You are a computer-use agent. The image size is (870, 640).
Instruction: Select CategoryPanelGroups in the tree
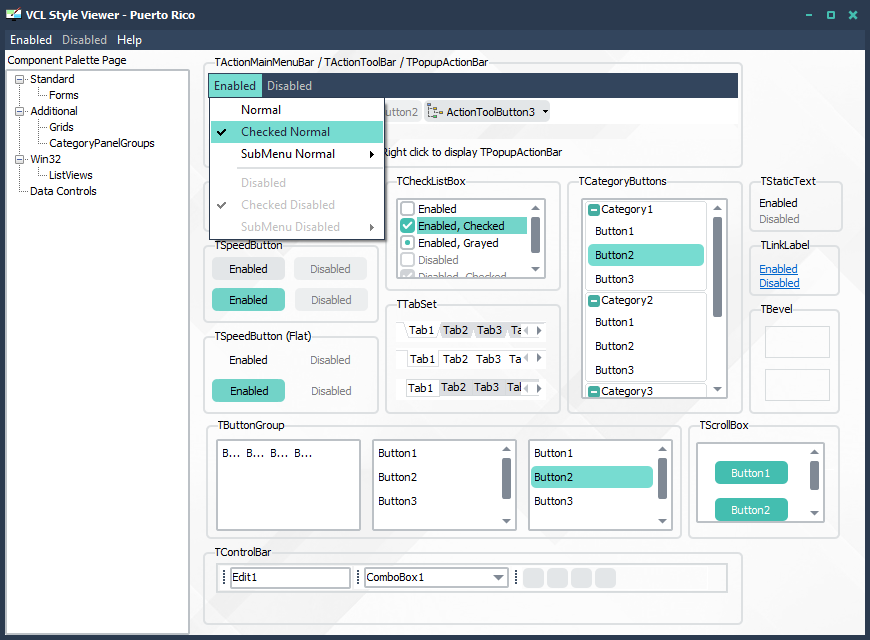(x=102, y=143)
